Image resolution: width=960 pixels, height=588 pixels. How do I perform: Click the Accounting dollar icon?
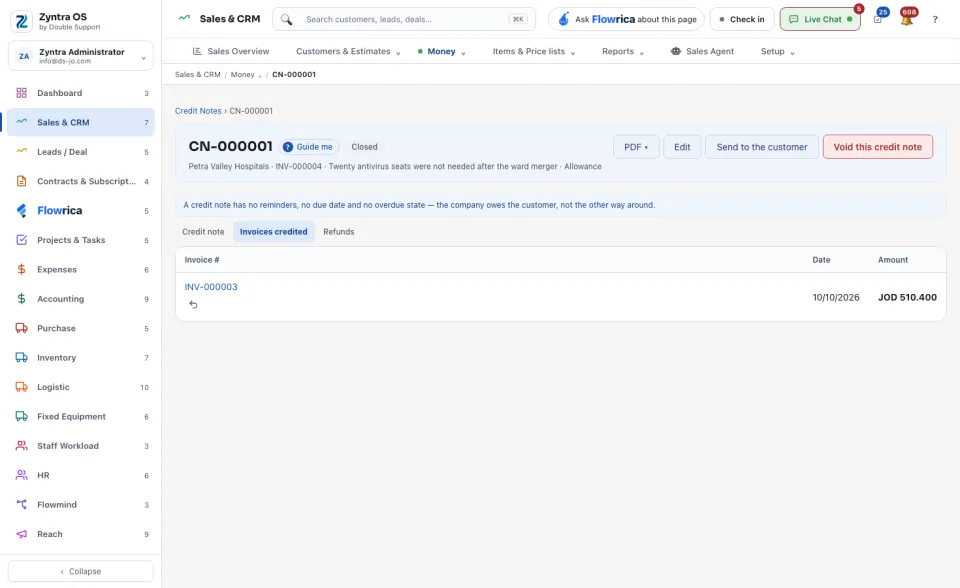point(21,298)
